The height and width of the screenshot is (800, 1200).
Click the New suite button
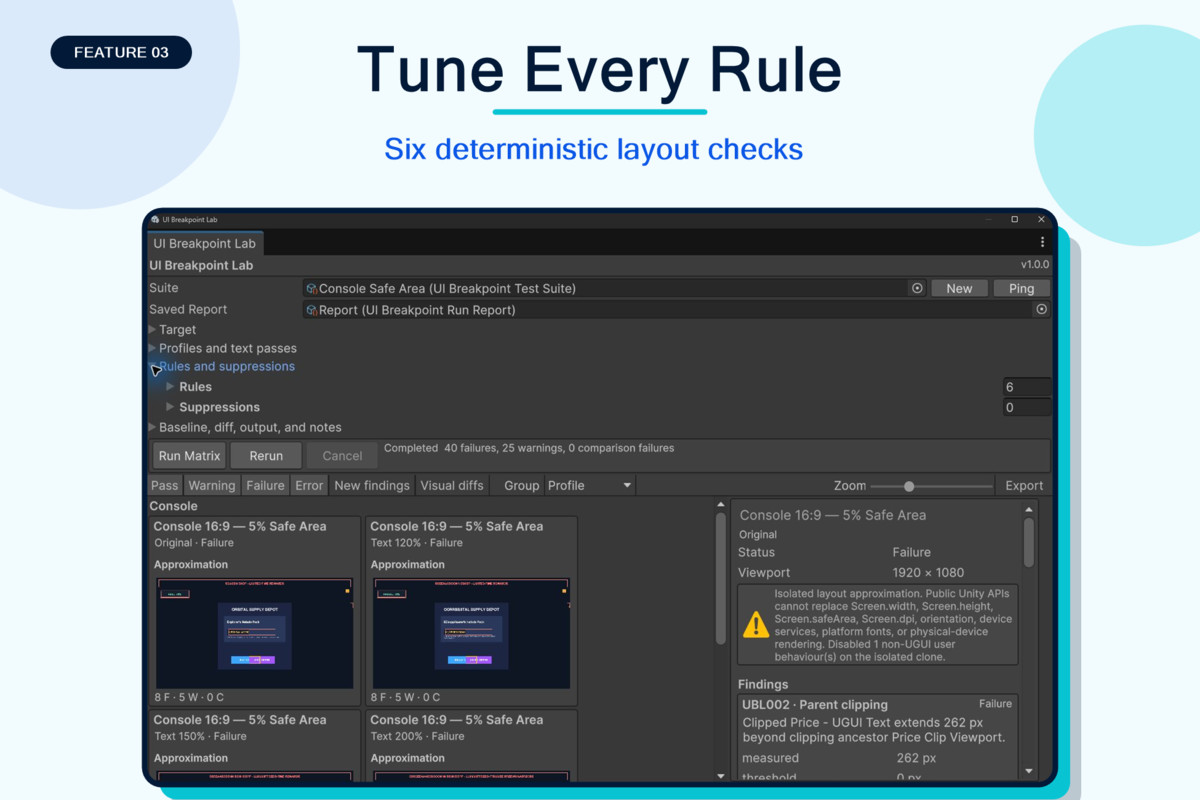[x=959, y=288]
